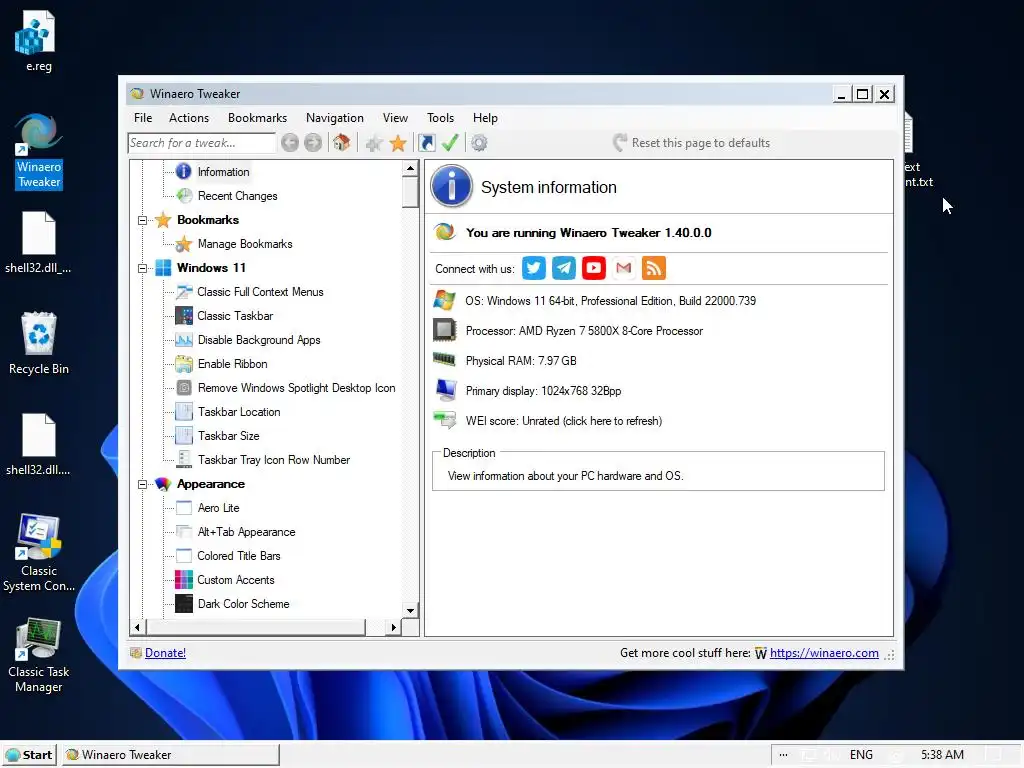The height and width of the screenshot is (768, 1024).
Task: Click the Start button on taskbar
Action: pyautogui.click(x=29, y=755)
